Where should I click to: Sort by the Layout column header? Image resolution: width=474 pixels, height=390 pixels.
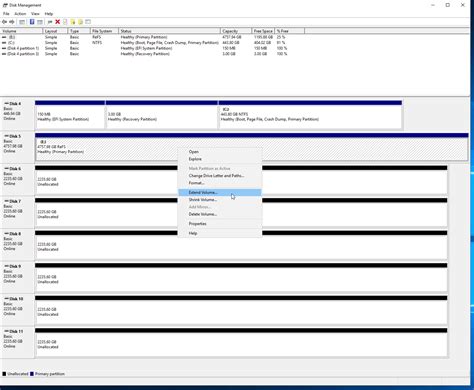55,31
